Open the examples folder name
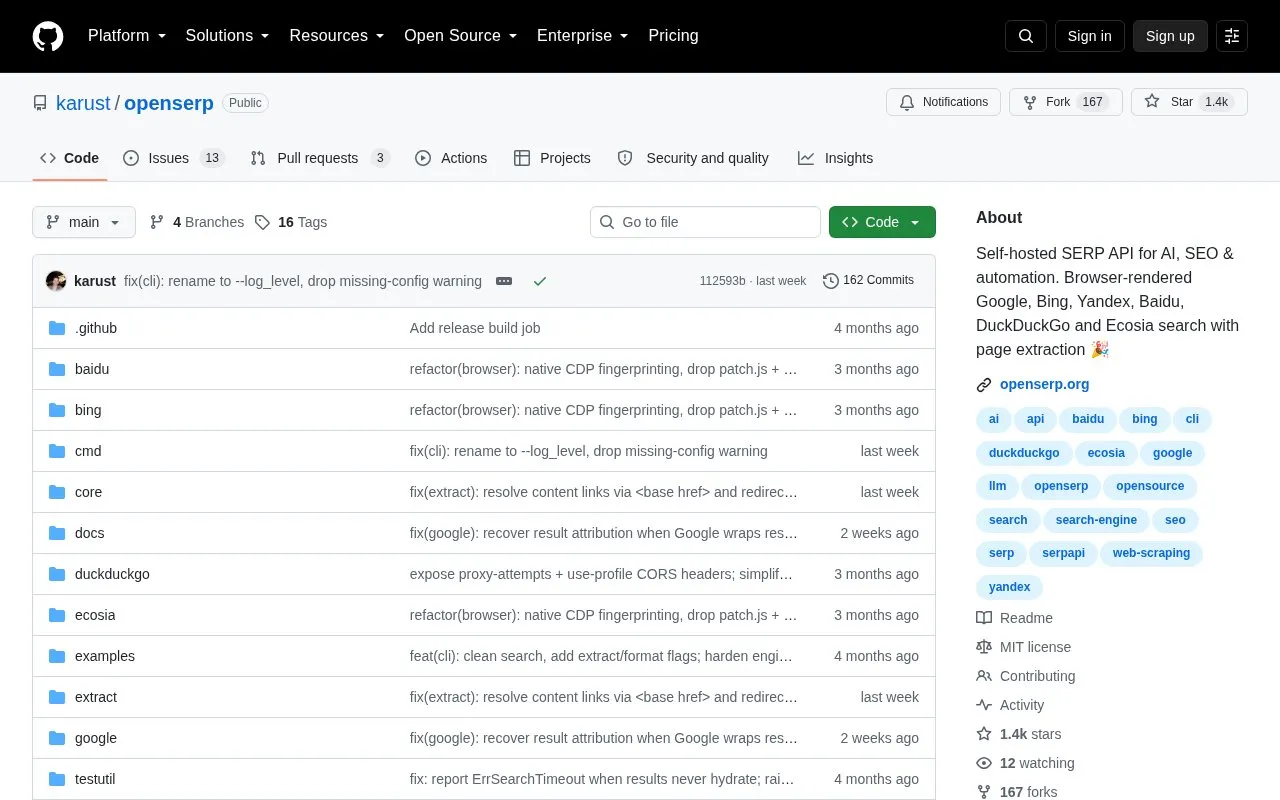The image size is (1280, 800). pyautogui.click(x=105, y=656)
